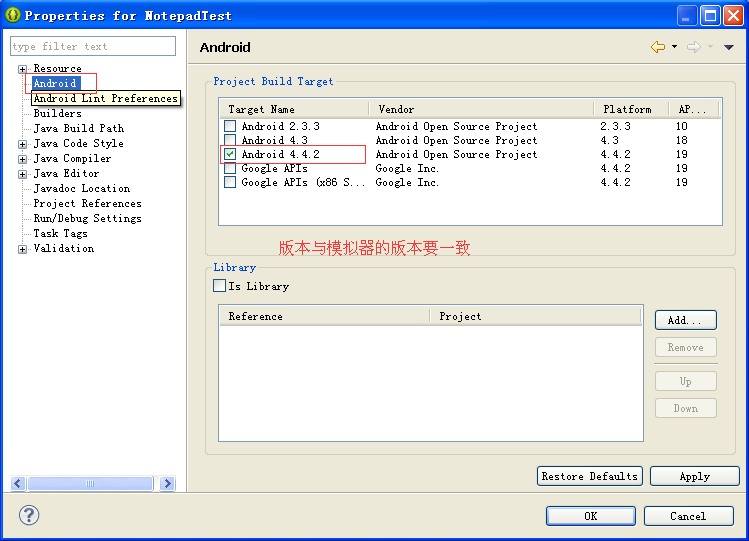Open the forward history dropdown arrow
749x541 pixels.
[x=710, y=47]
